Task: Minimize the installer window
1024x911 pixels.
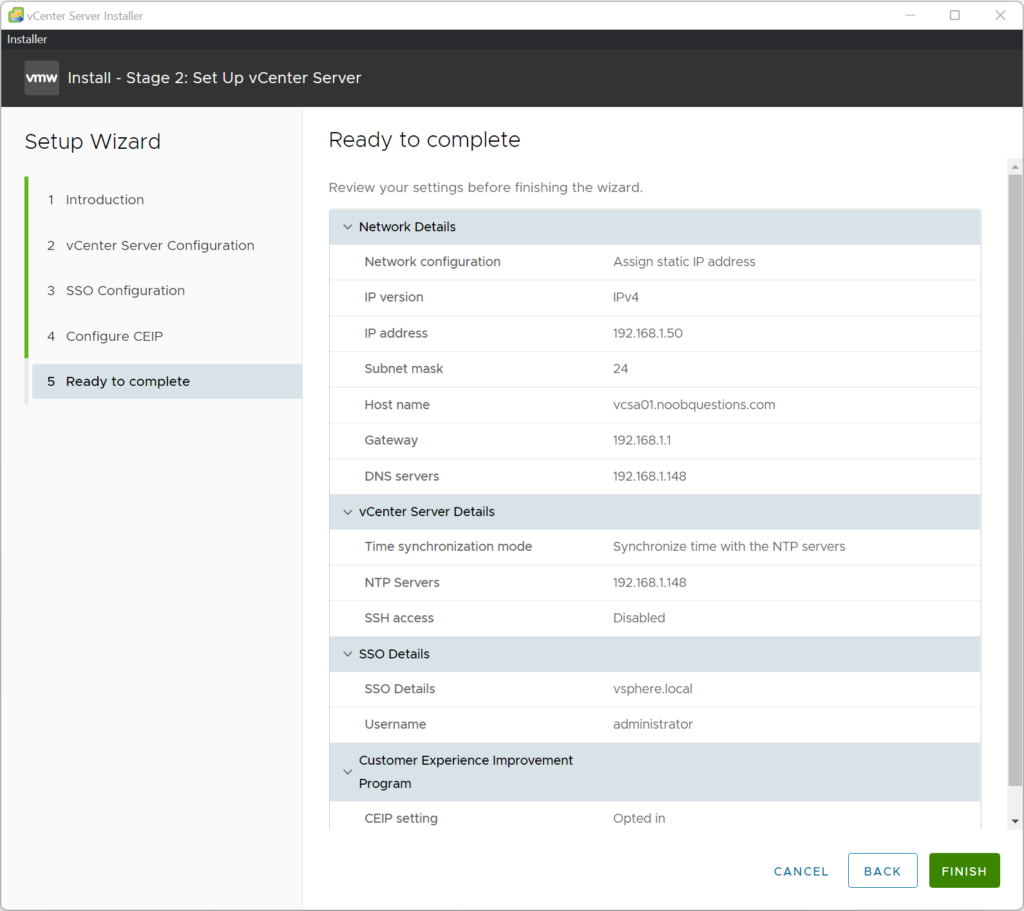Action: [x=910, y=15]
